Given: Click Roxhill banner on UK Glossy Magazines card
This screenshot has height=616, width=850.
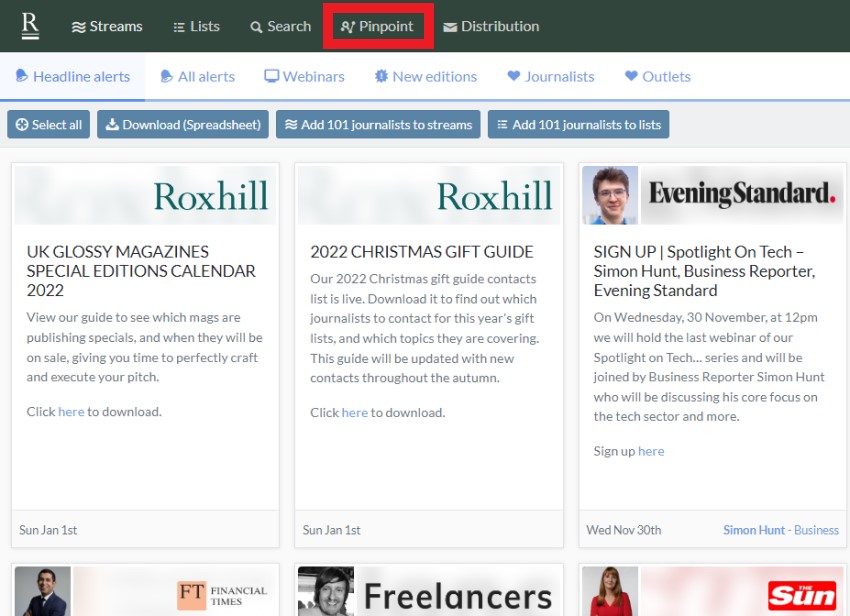Looking at the screenshot, I should click(x=145, y=195).
